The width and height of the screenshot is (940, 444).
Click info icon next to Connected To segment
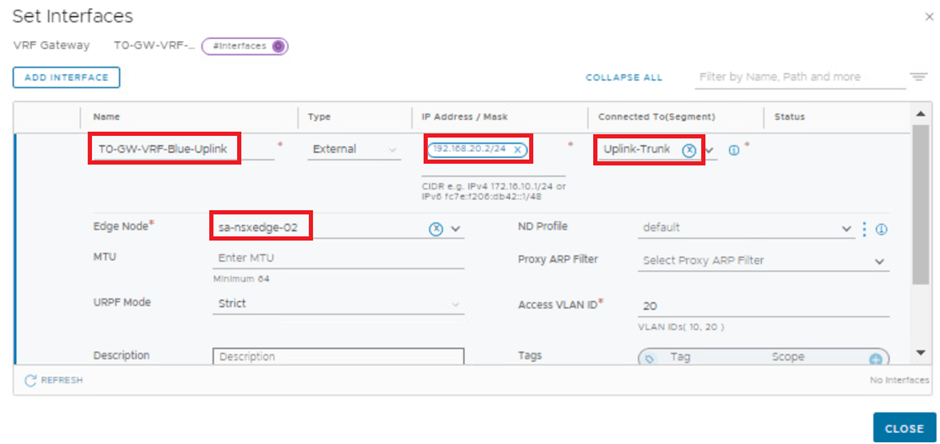pyautogui.click(x=734, y=150)
